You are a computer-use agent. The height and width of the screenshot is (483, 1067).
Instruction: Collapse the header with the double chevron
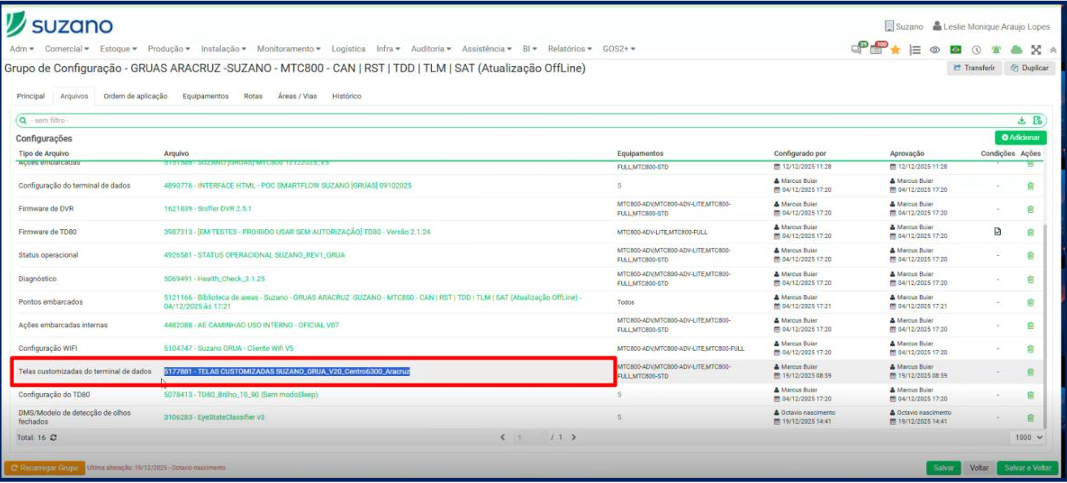pos(1052,49)
